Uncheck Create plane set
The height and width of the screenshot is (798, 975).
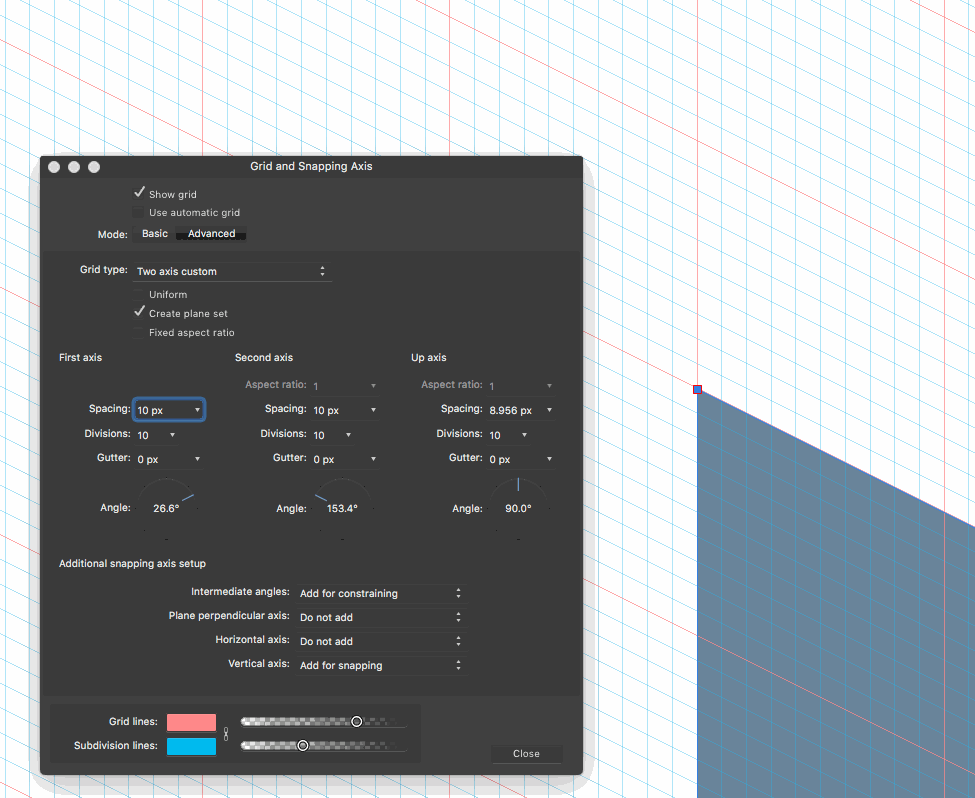140,312
